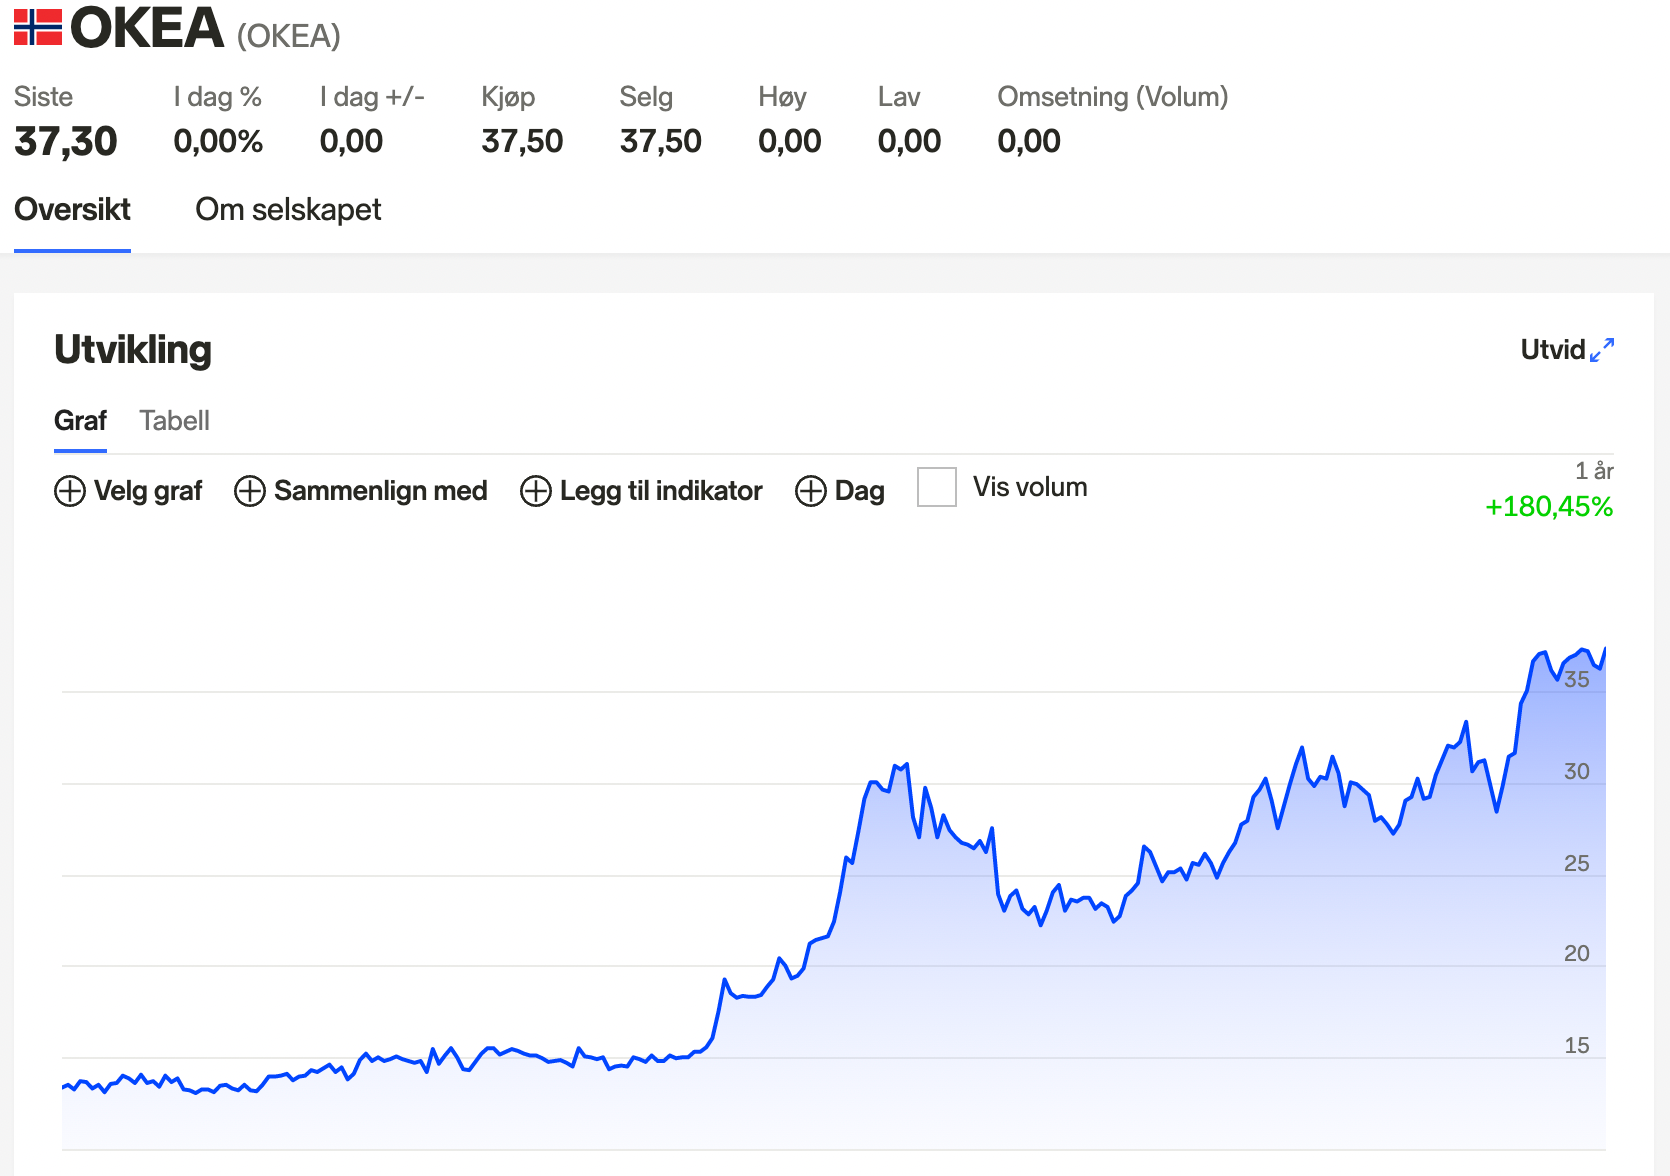Open the Om selskapet tab
This screenshot has height=1176, width=1670.
(288, 210)
